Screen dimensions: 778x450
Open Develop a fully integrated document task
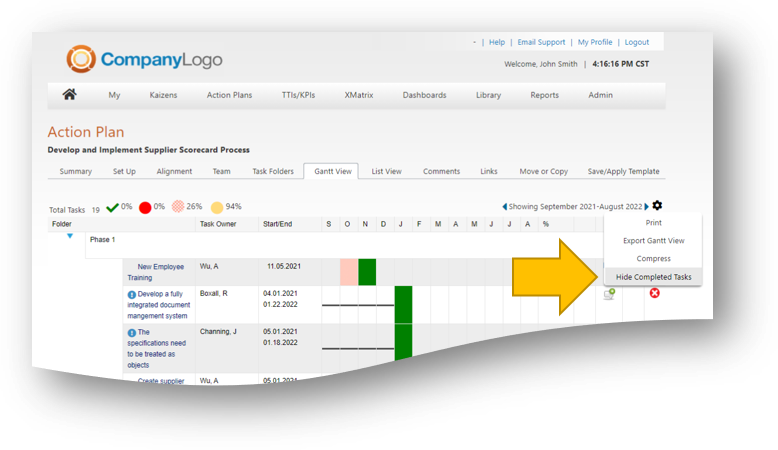159,305
